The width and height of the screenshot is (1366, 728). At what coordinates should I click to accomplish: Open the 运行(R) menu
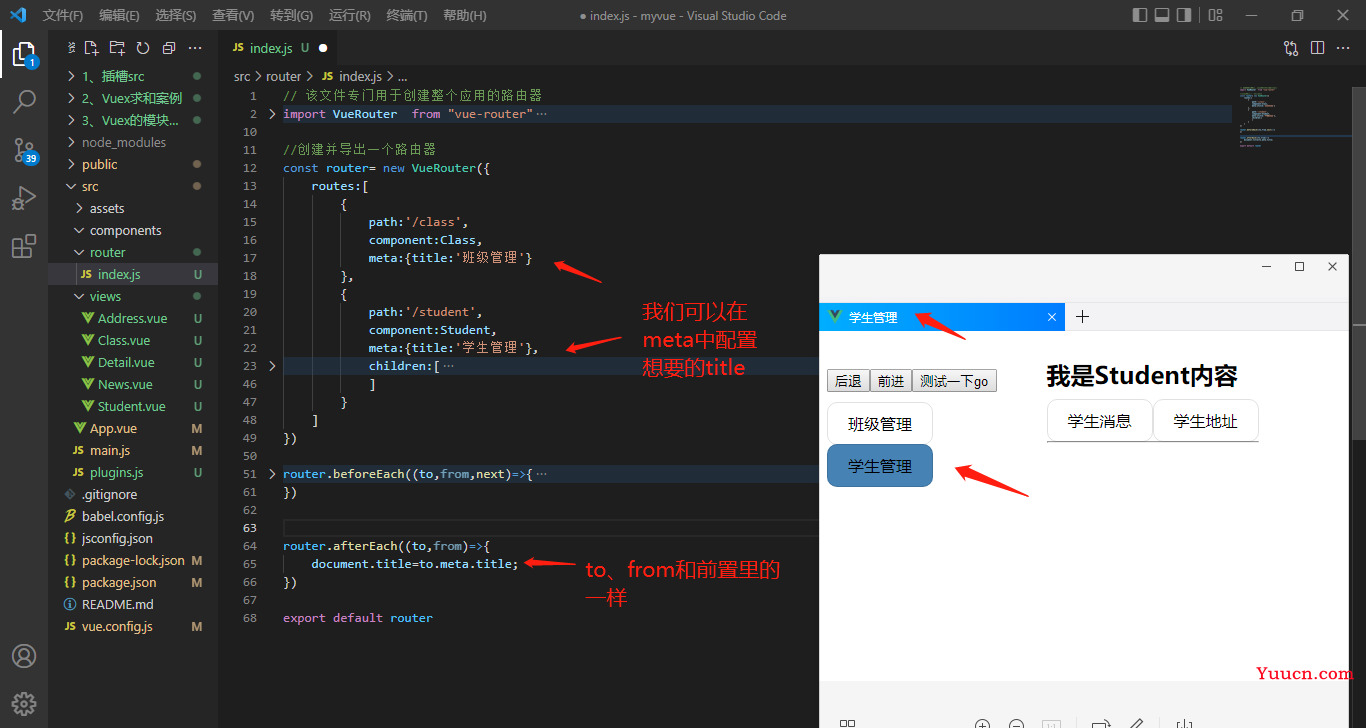(349, 15)
